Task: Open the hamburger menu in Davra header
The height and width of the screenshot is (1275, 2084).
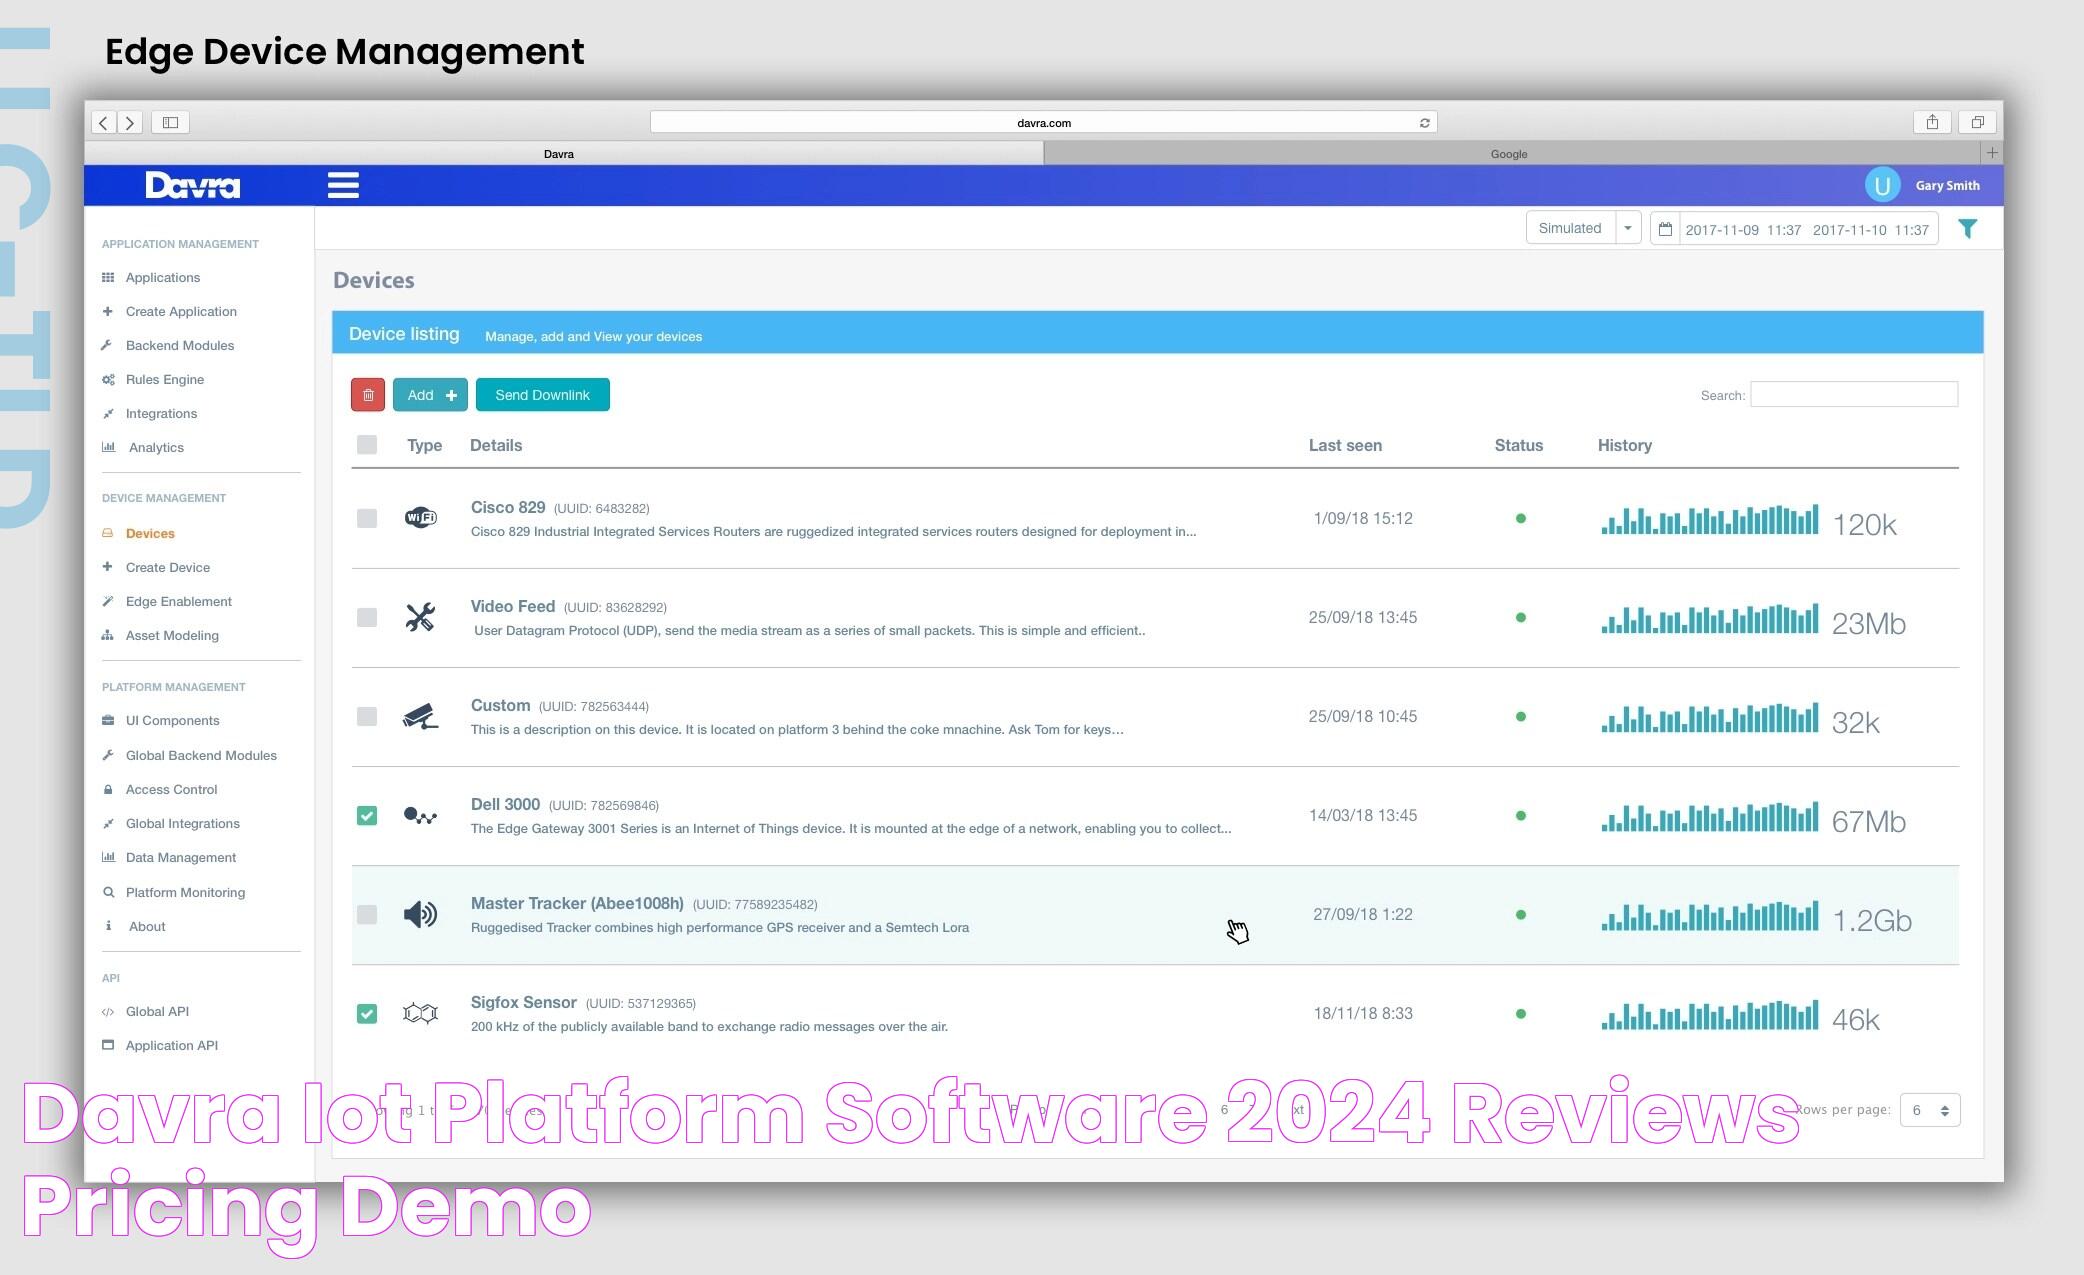Action: click(x=343, y=185)
